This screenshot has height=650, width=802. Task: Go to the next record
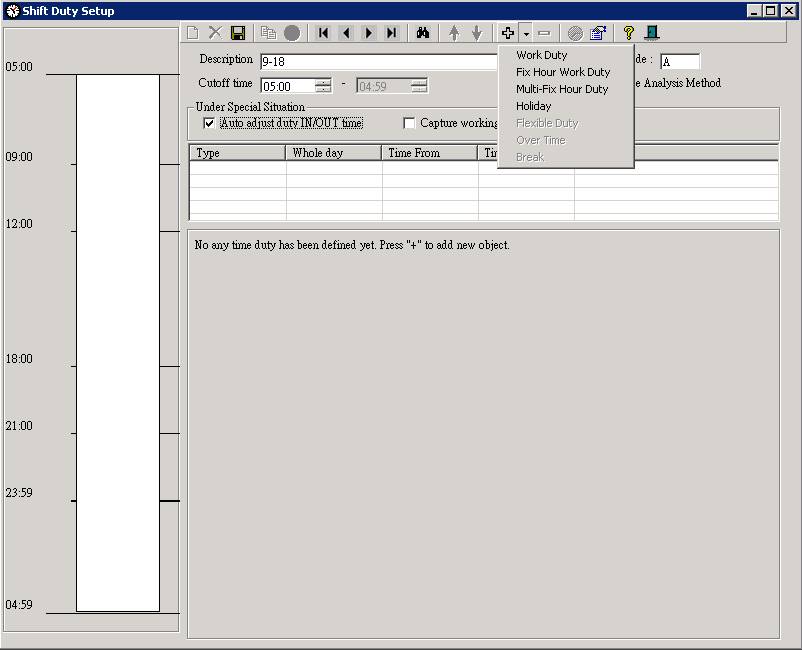point(369,33)
